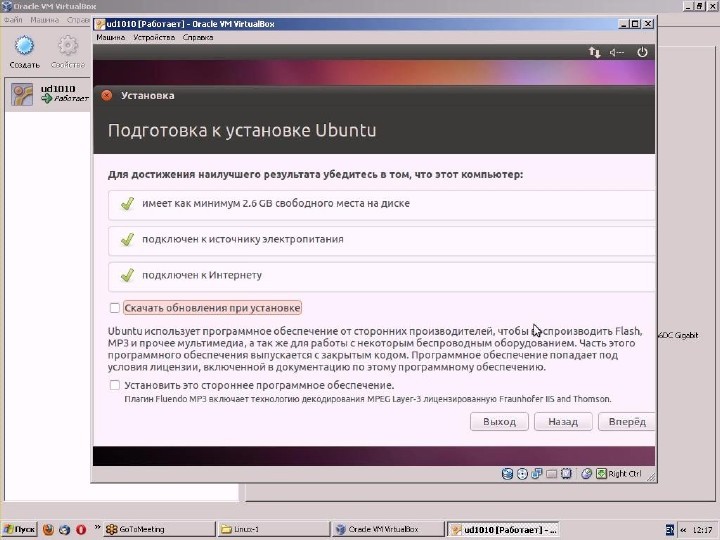Click mouse integration icon in VM status bar
The image size is (720, 540).
(586, 473)
